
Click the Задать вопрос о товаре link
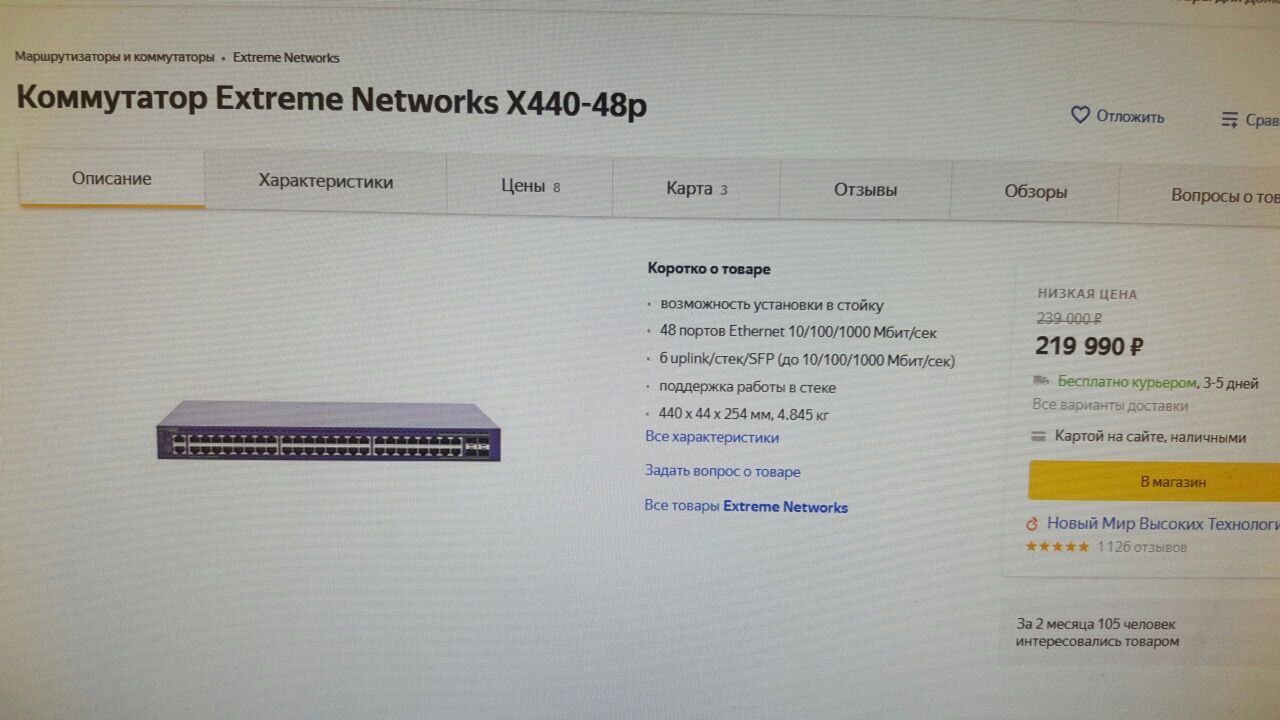(x=723, y=471)
